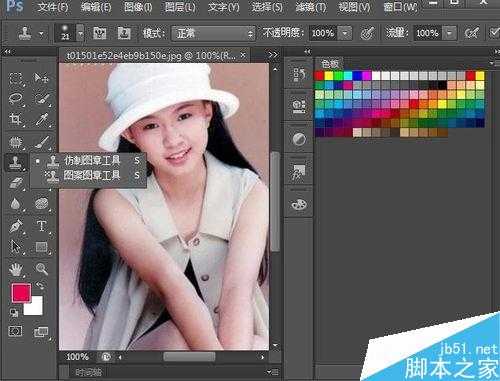This screenshot has width=500, height=381.
Task: Select the Lasso tool
Action: (x=15, y=99)
